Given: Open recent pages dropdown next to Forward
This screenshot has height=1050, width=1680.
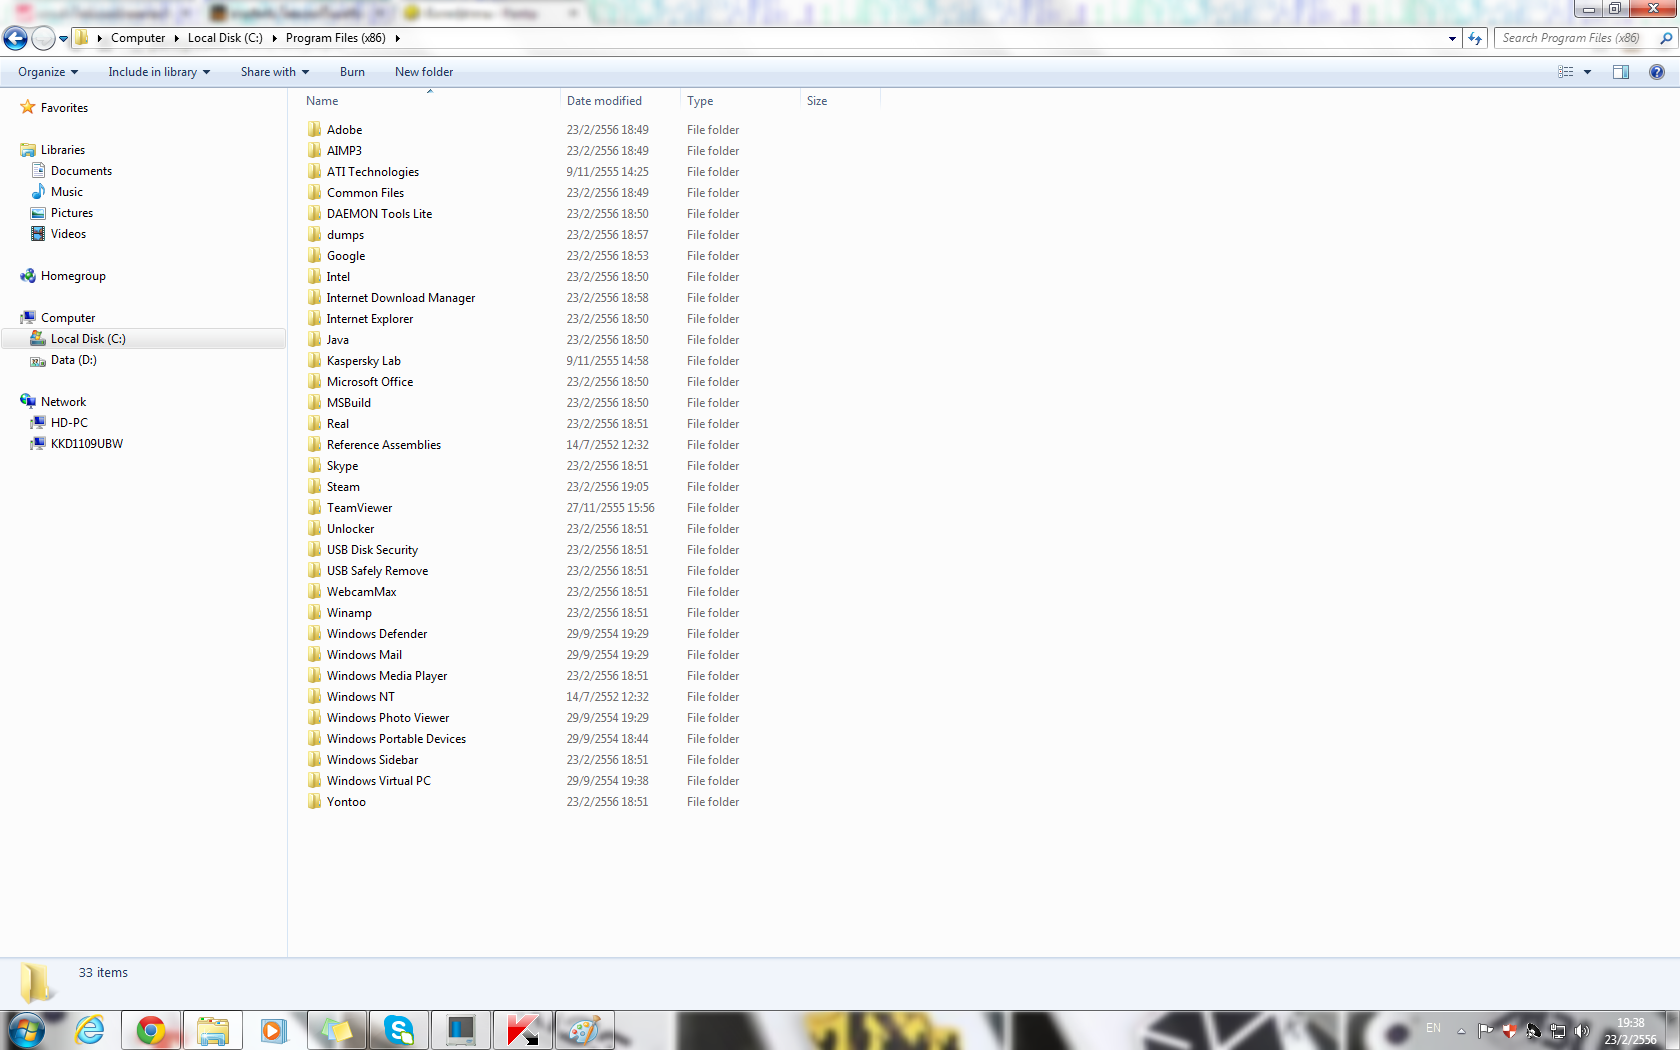Looking at the screenshot, I should (63, 39).
